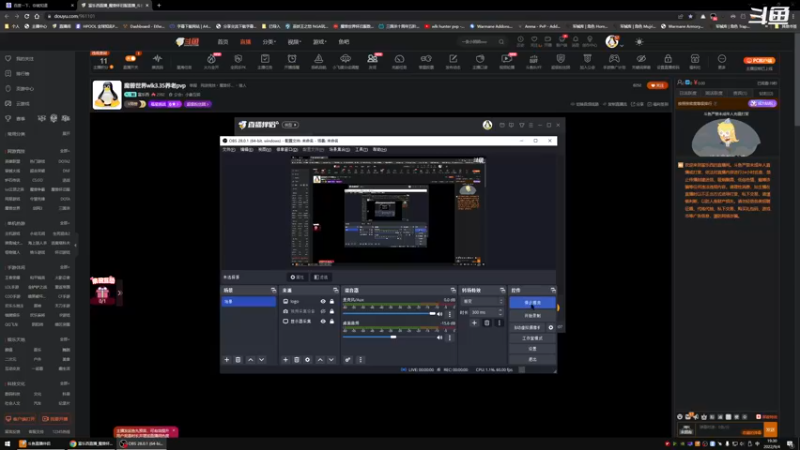Pop out the Scenes dock
Screen dimensions: 800x450
273,290
